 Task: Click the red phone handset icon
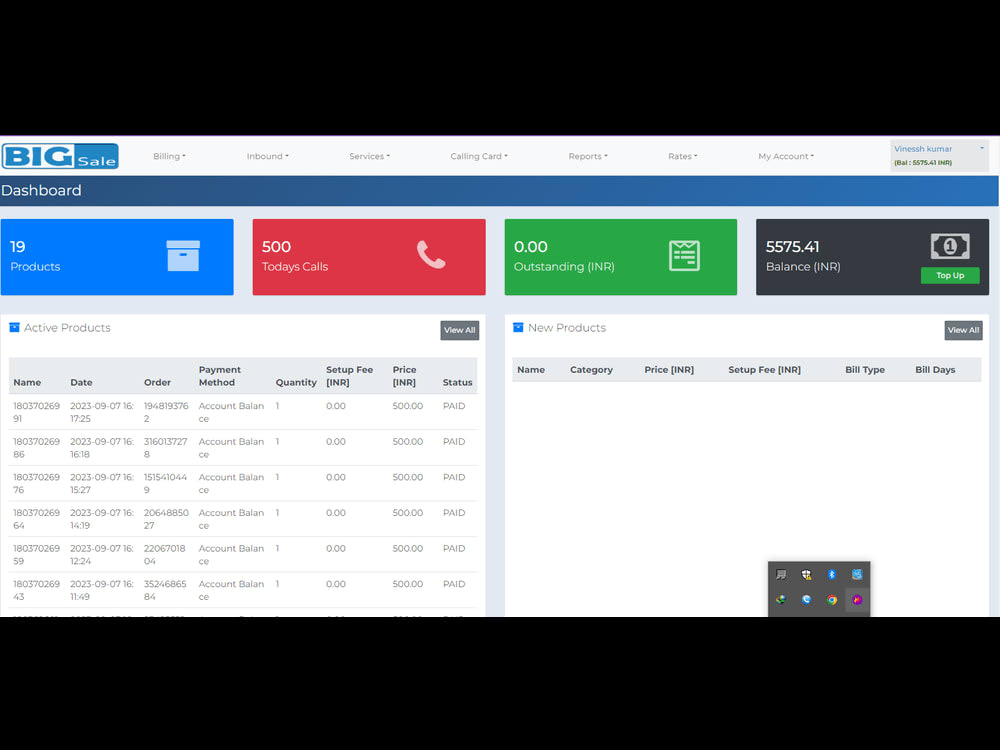[431, 254]
